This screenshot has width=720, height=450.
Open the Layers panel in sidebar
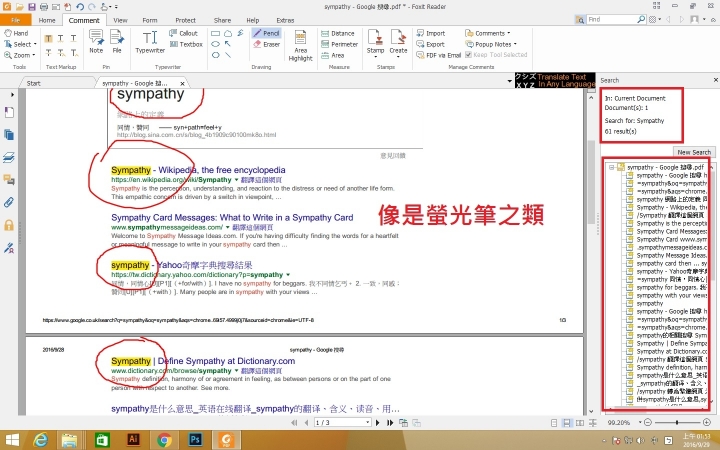click(9, 157)
